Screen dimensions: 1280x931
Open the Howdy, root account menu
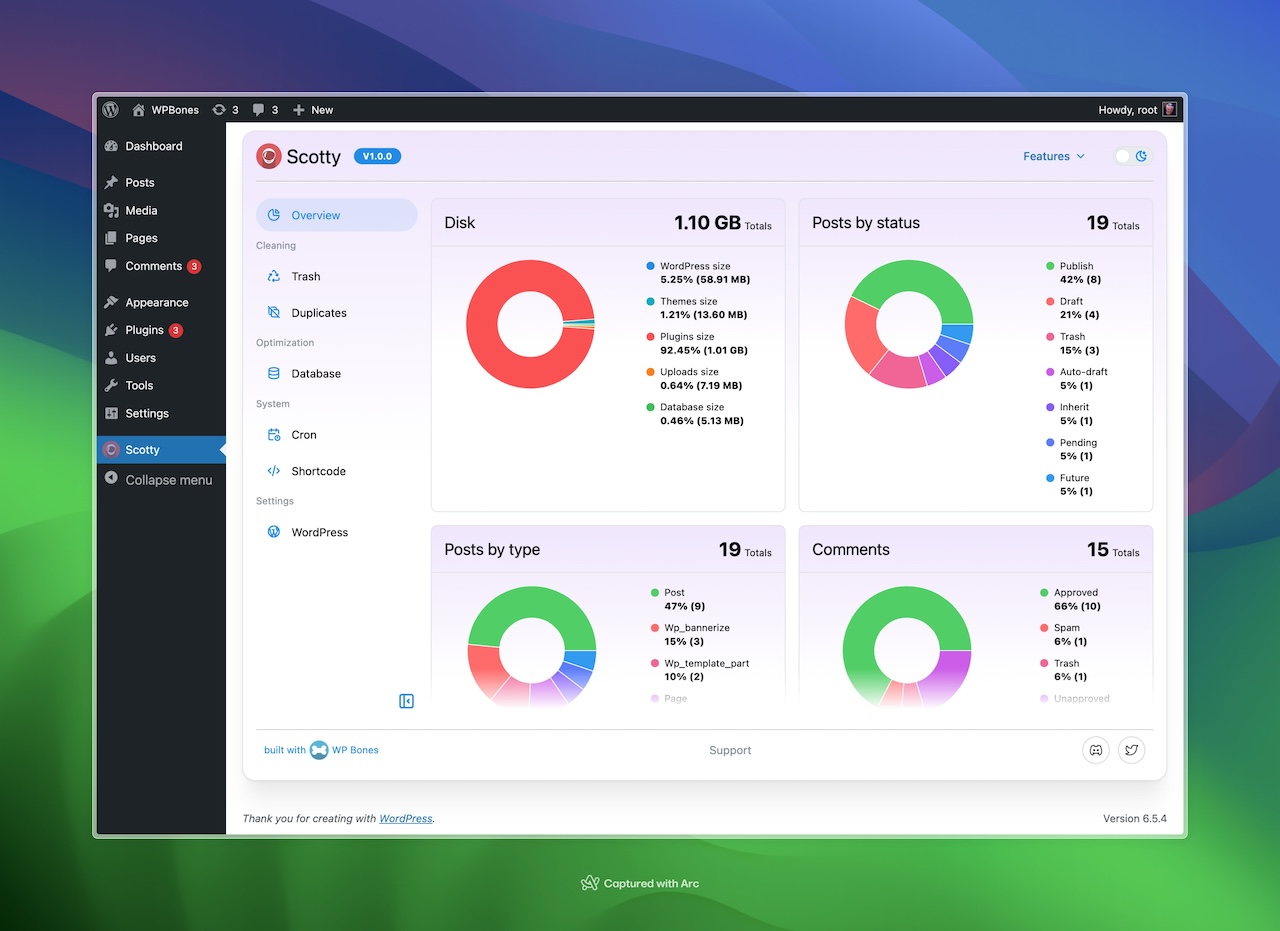[1138, 110]
